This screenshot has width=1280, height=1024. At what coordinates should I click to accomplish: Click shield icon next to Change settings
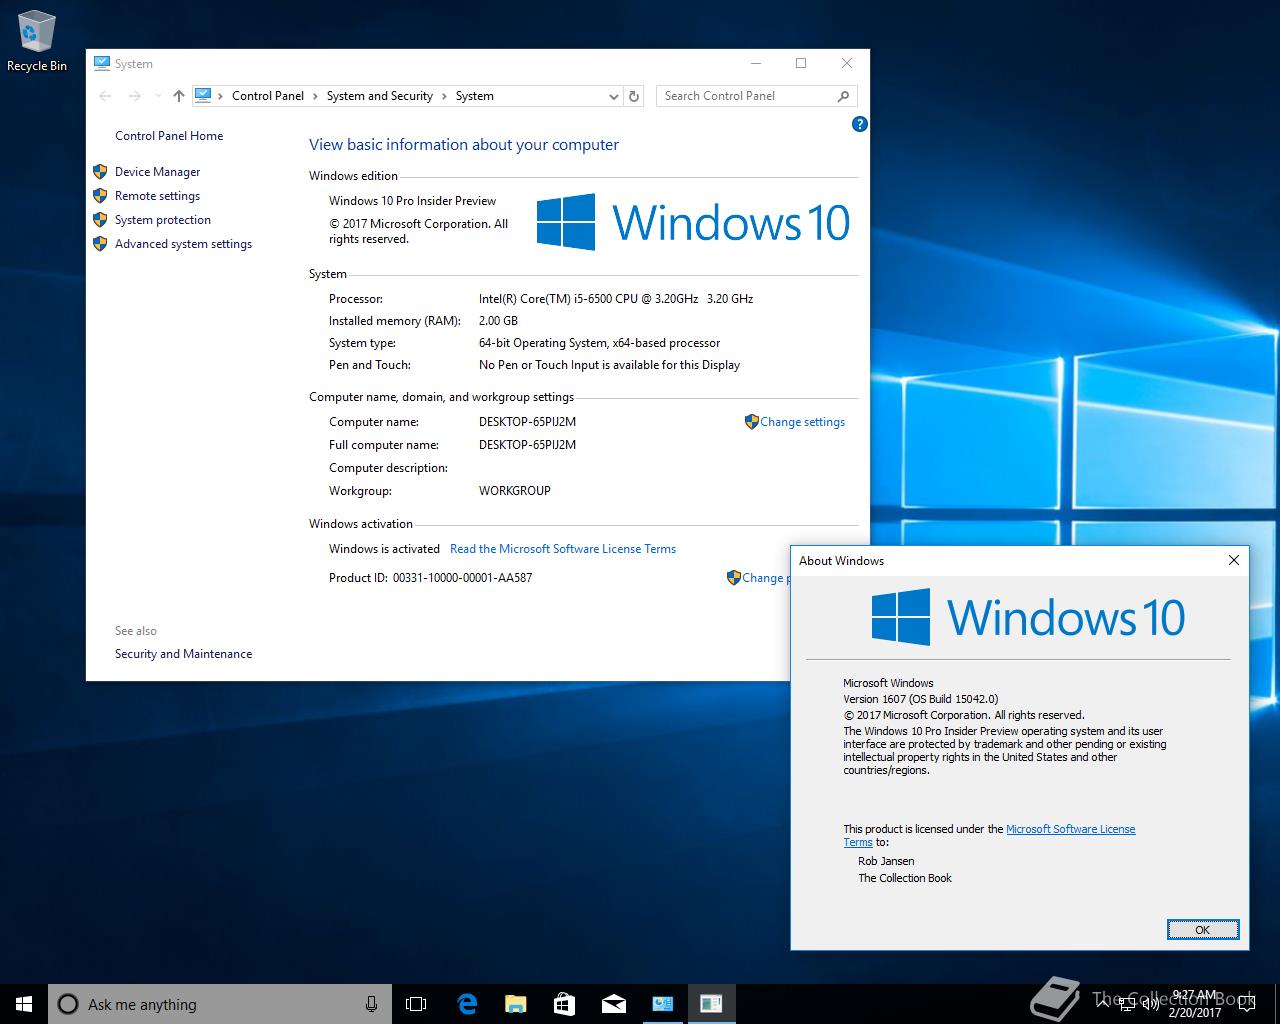point(751,422)
